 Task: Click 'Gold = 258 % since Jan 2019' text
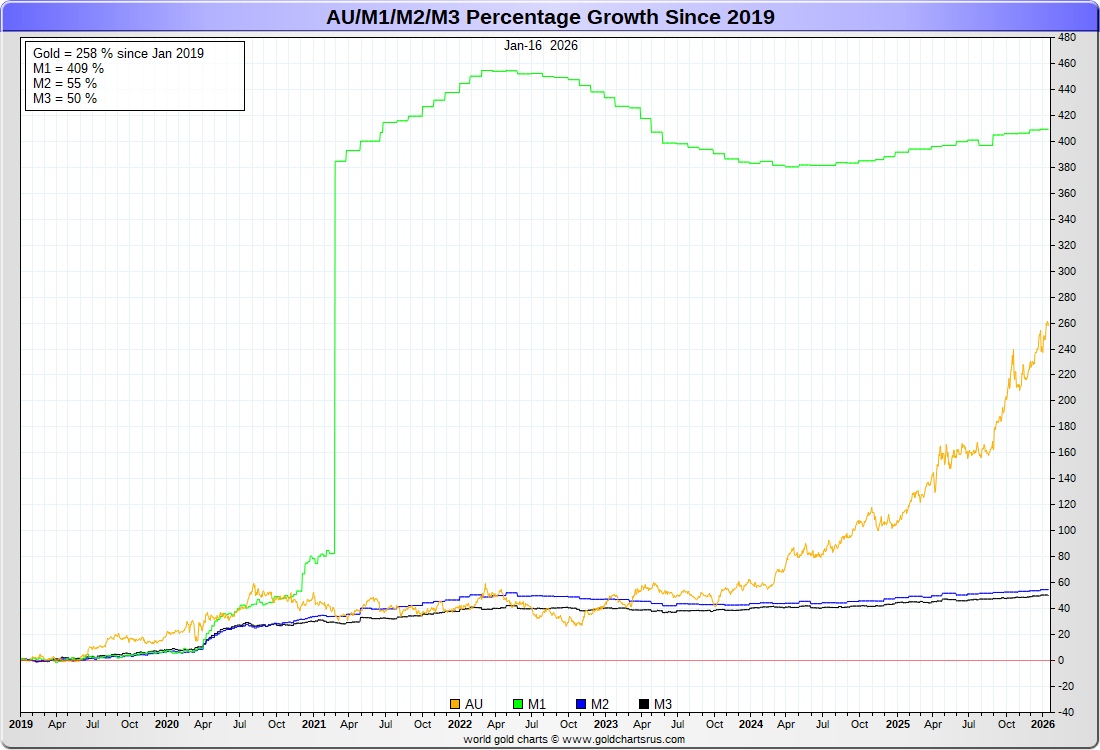(119, 53)
